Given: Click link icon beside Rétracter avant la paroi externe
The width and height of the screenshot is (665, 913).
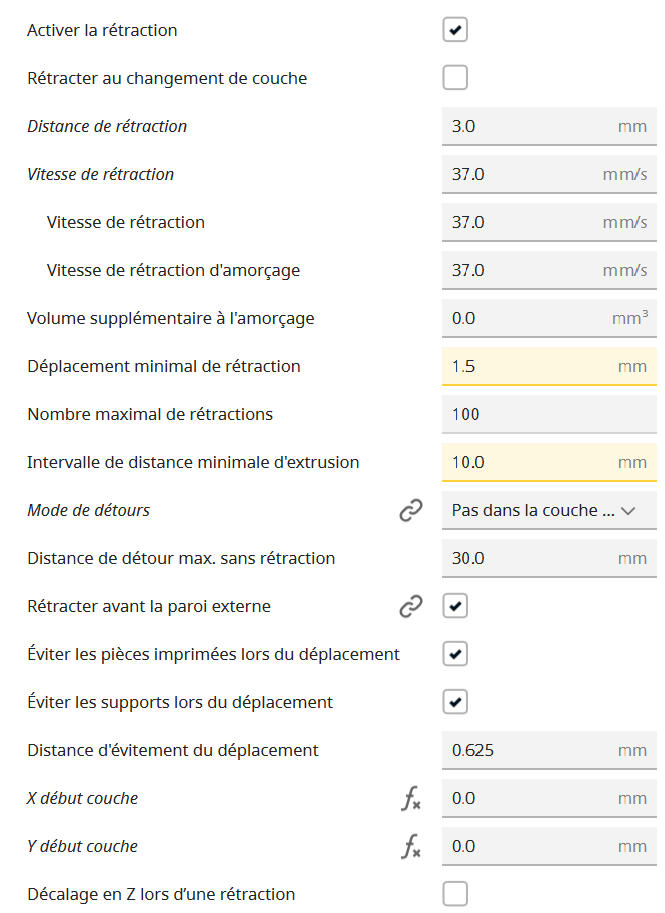Looking at the screenshot, I should (411, 606).
